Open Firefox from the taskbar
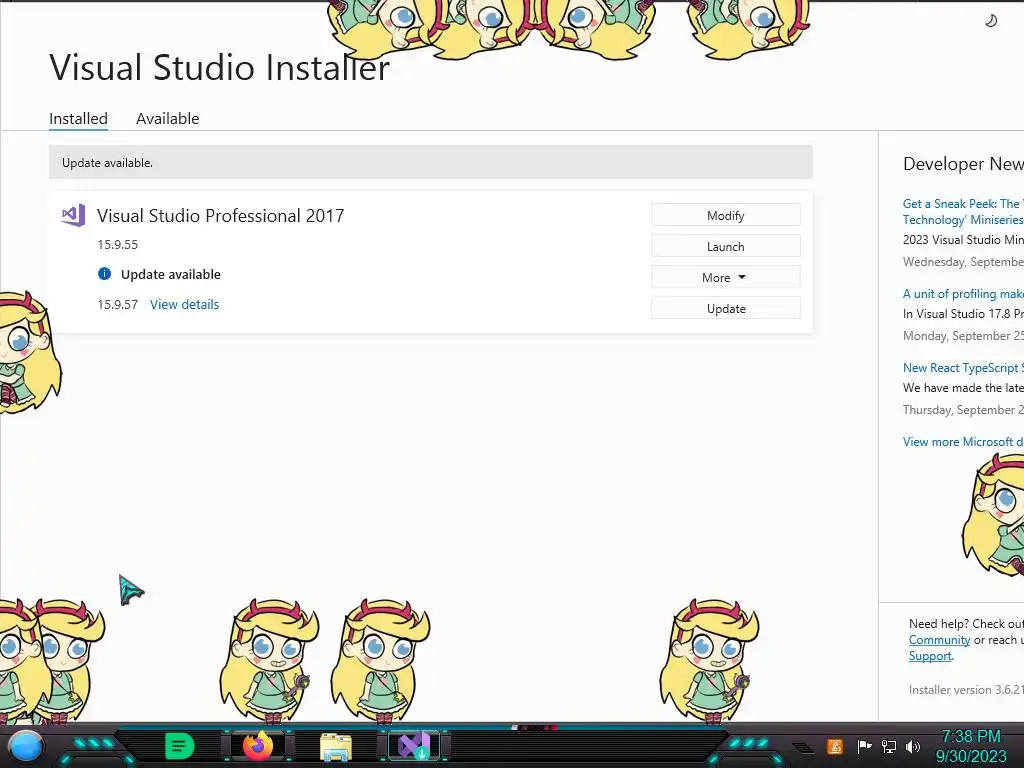Viewport: 1024px width, 768px height. [x=258, y=746]
